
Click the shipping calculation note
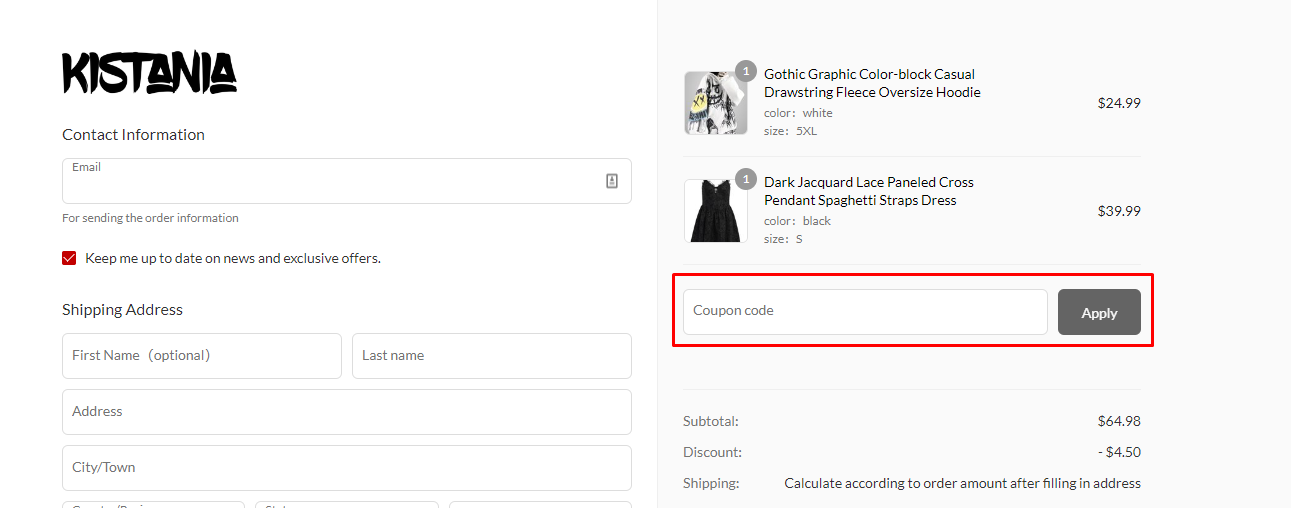962,483
